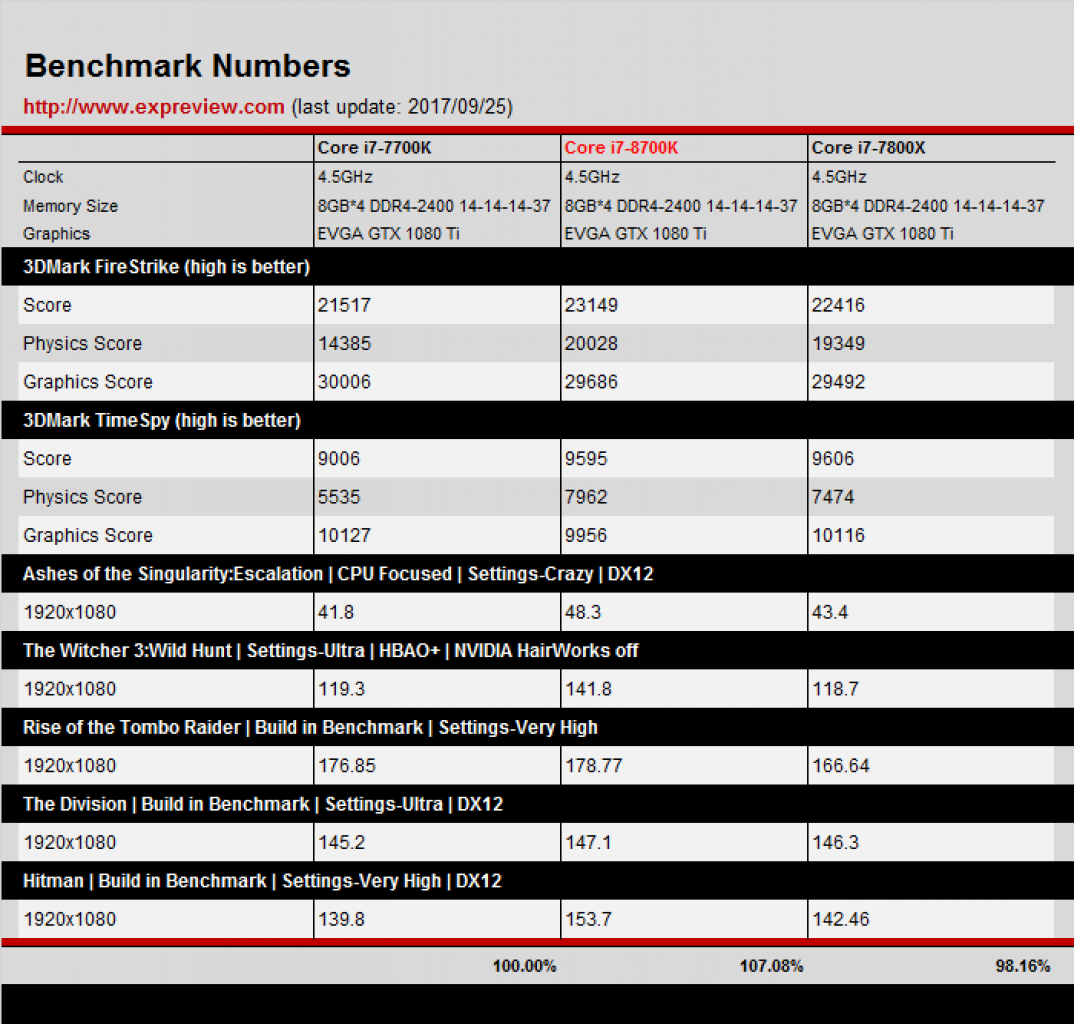Click Hitman result 142.46
1074x1024 pixels.
point(841,919)
